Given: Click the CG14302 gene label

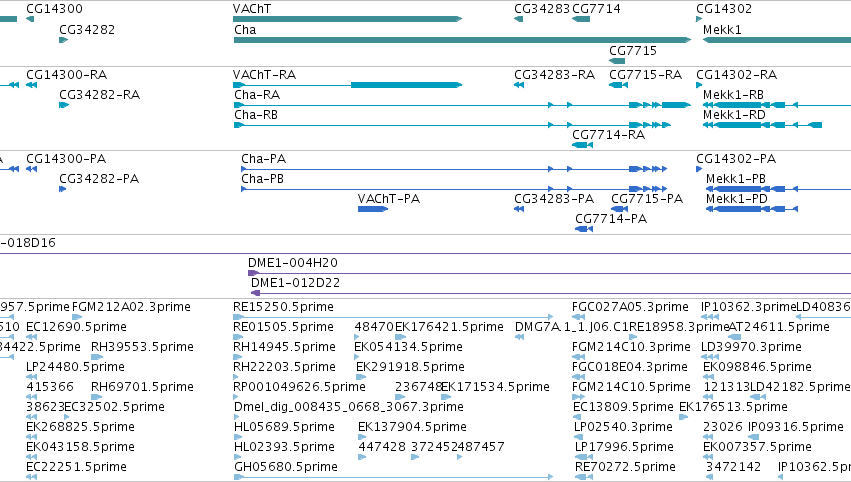Looking at the screenshot, I should (724, 9).
